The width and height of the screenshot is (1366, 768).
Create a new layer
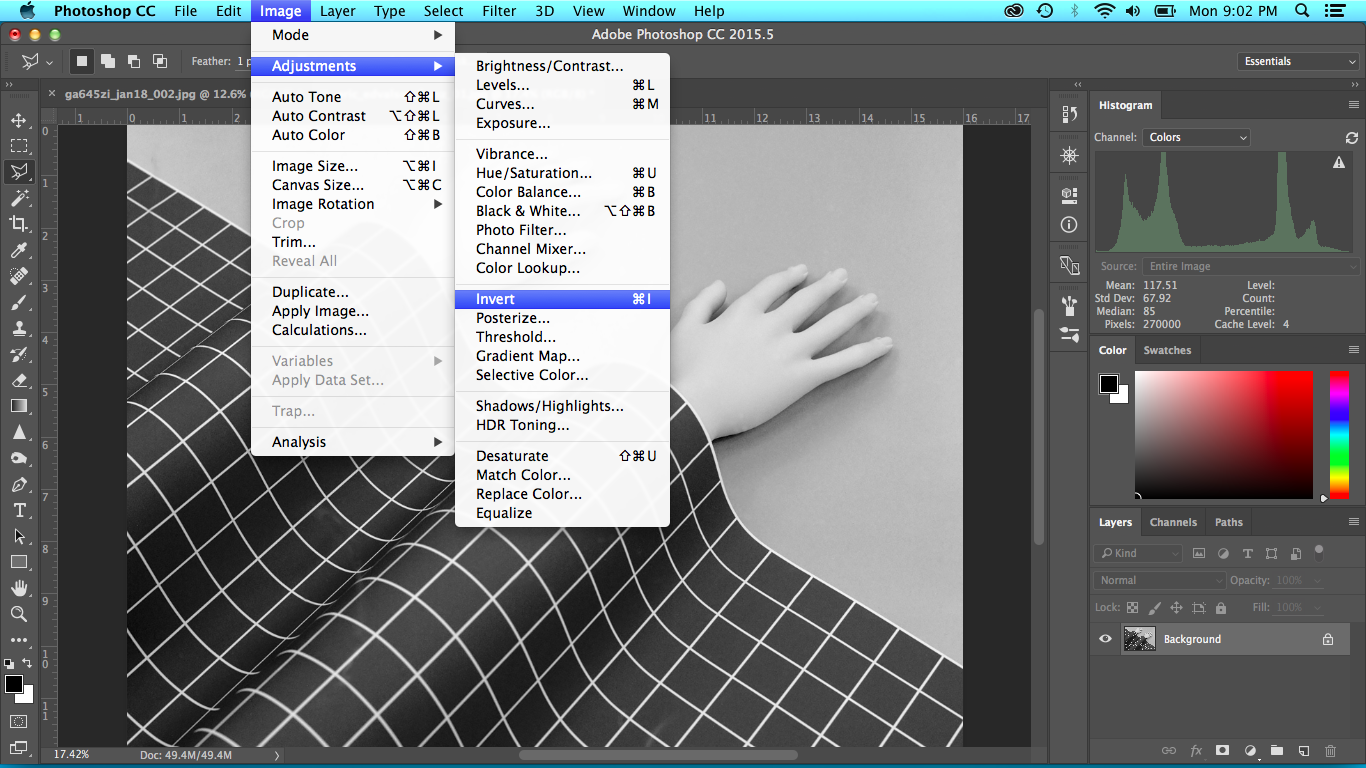[1303, 751]
